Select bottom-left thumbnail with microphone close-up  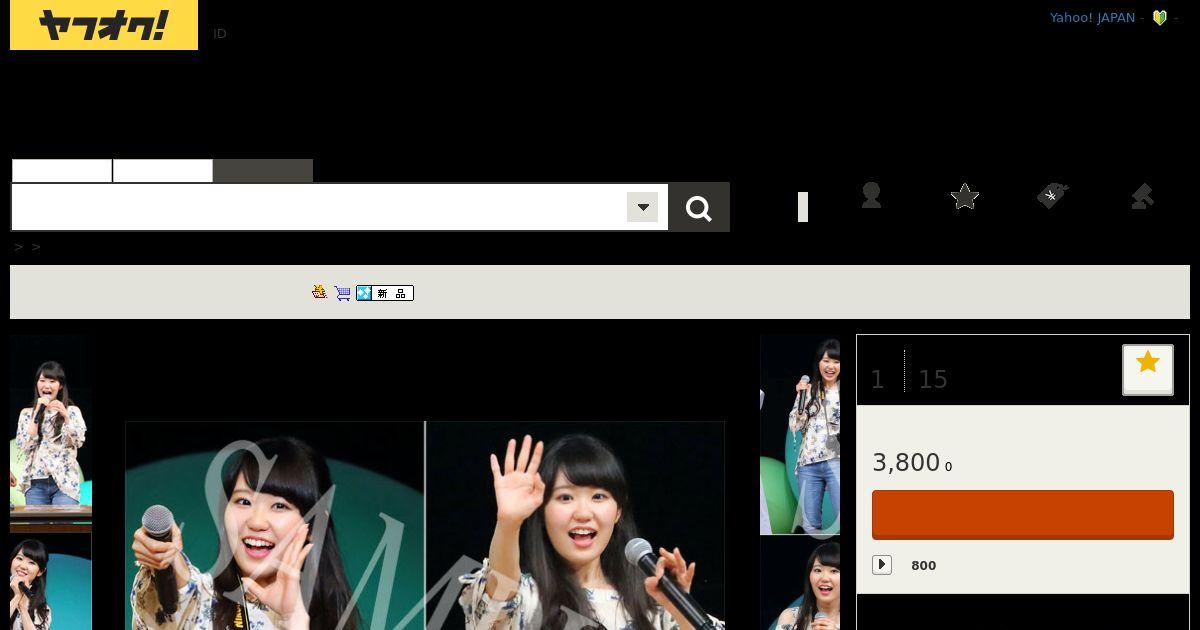click(x=51, y=582)
